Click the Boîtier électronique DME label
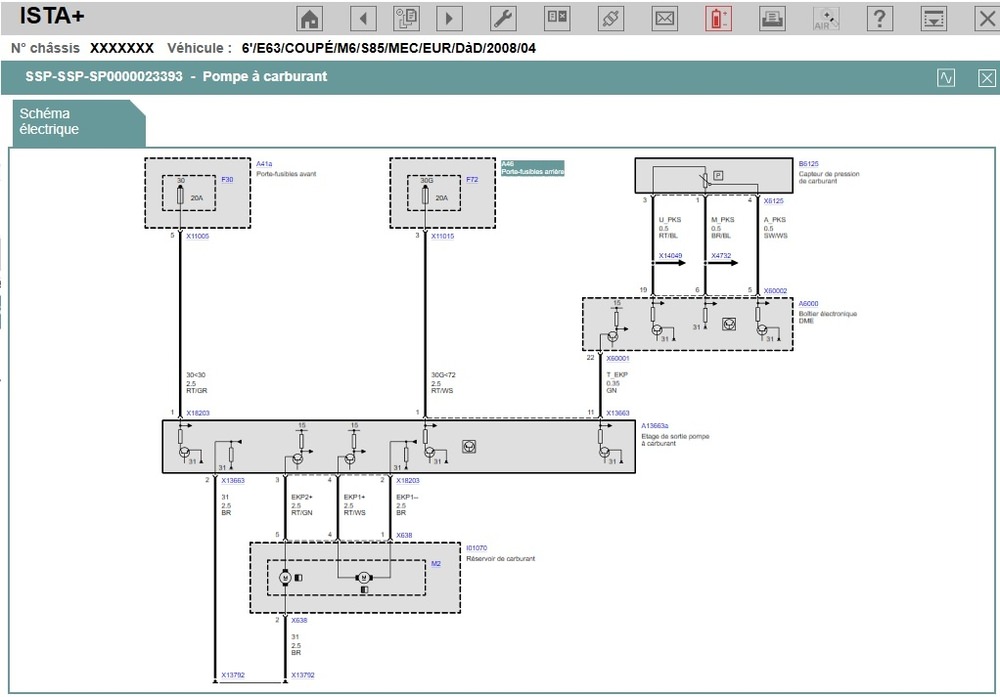The height and width of the screenshot is (697, 1000). 828,317
